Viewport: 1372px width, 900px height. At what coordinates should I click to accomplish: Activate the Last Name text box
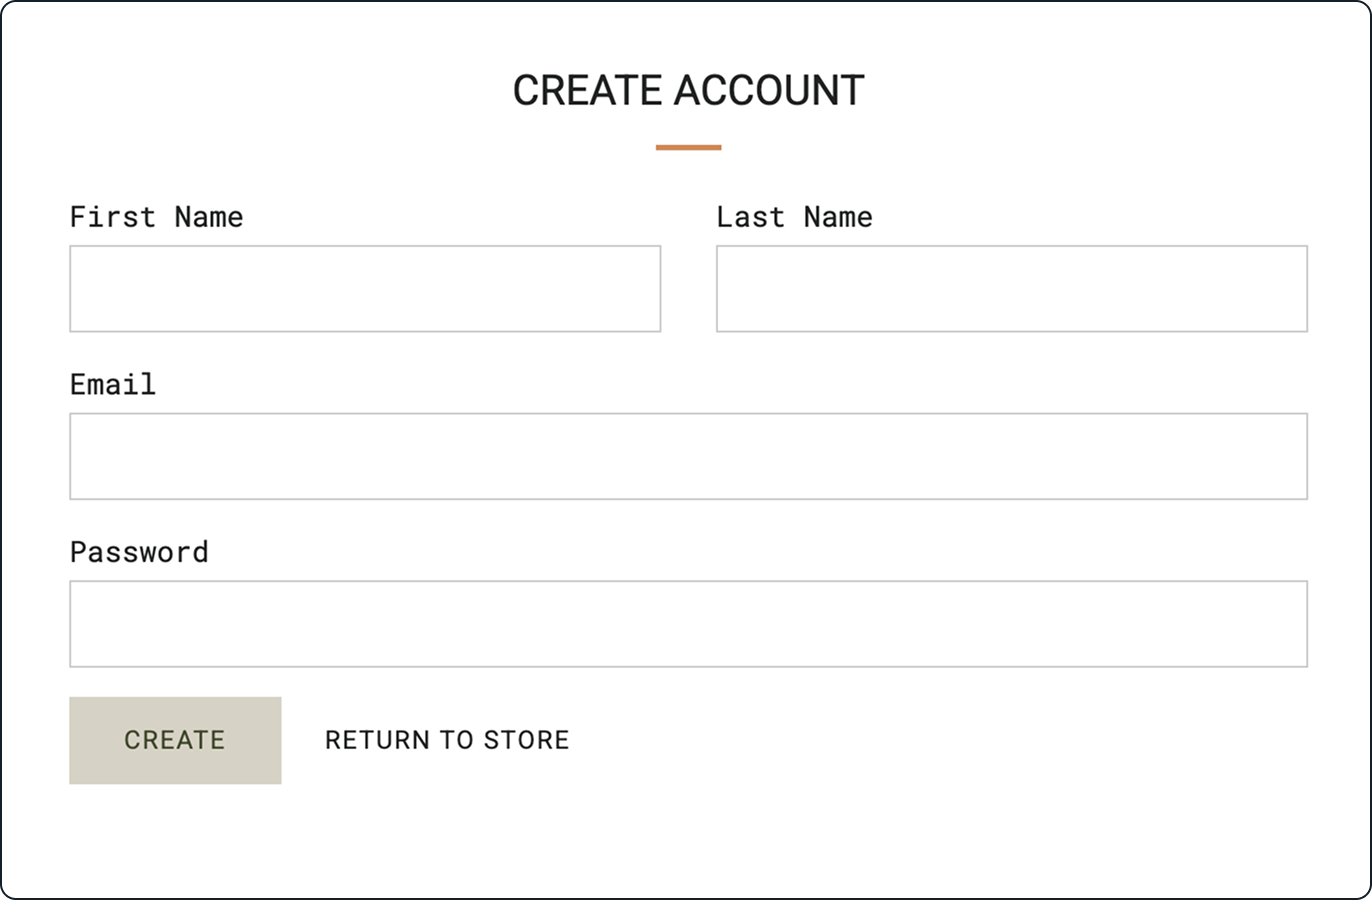(1011, 288)
